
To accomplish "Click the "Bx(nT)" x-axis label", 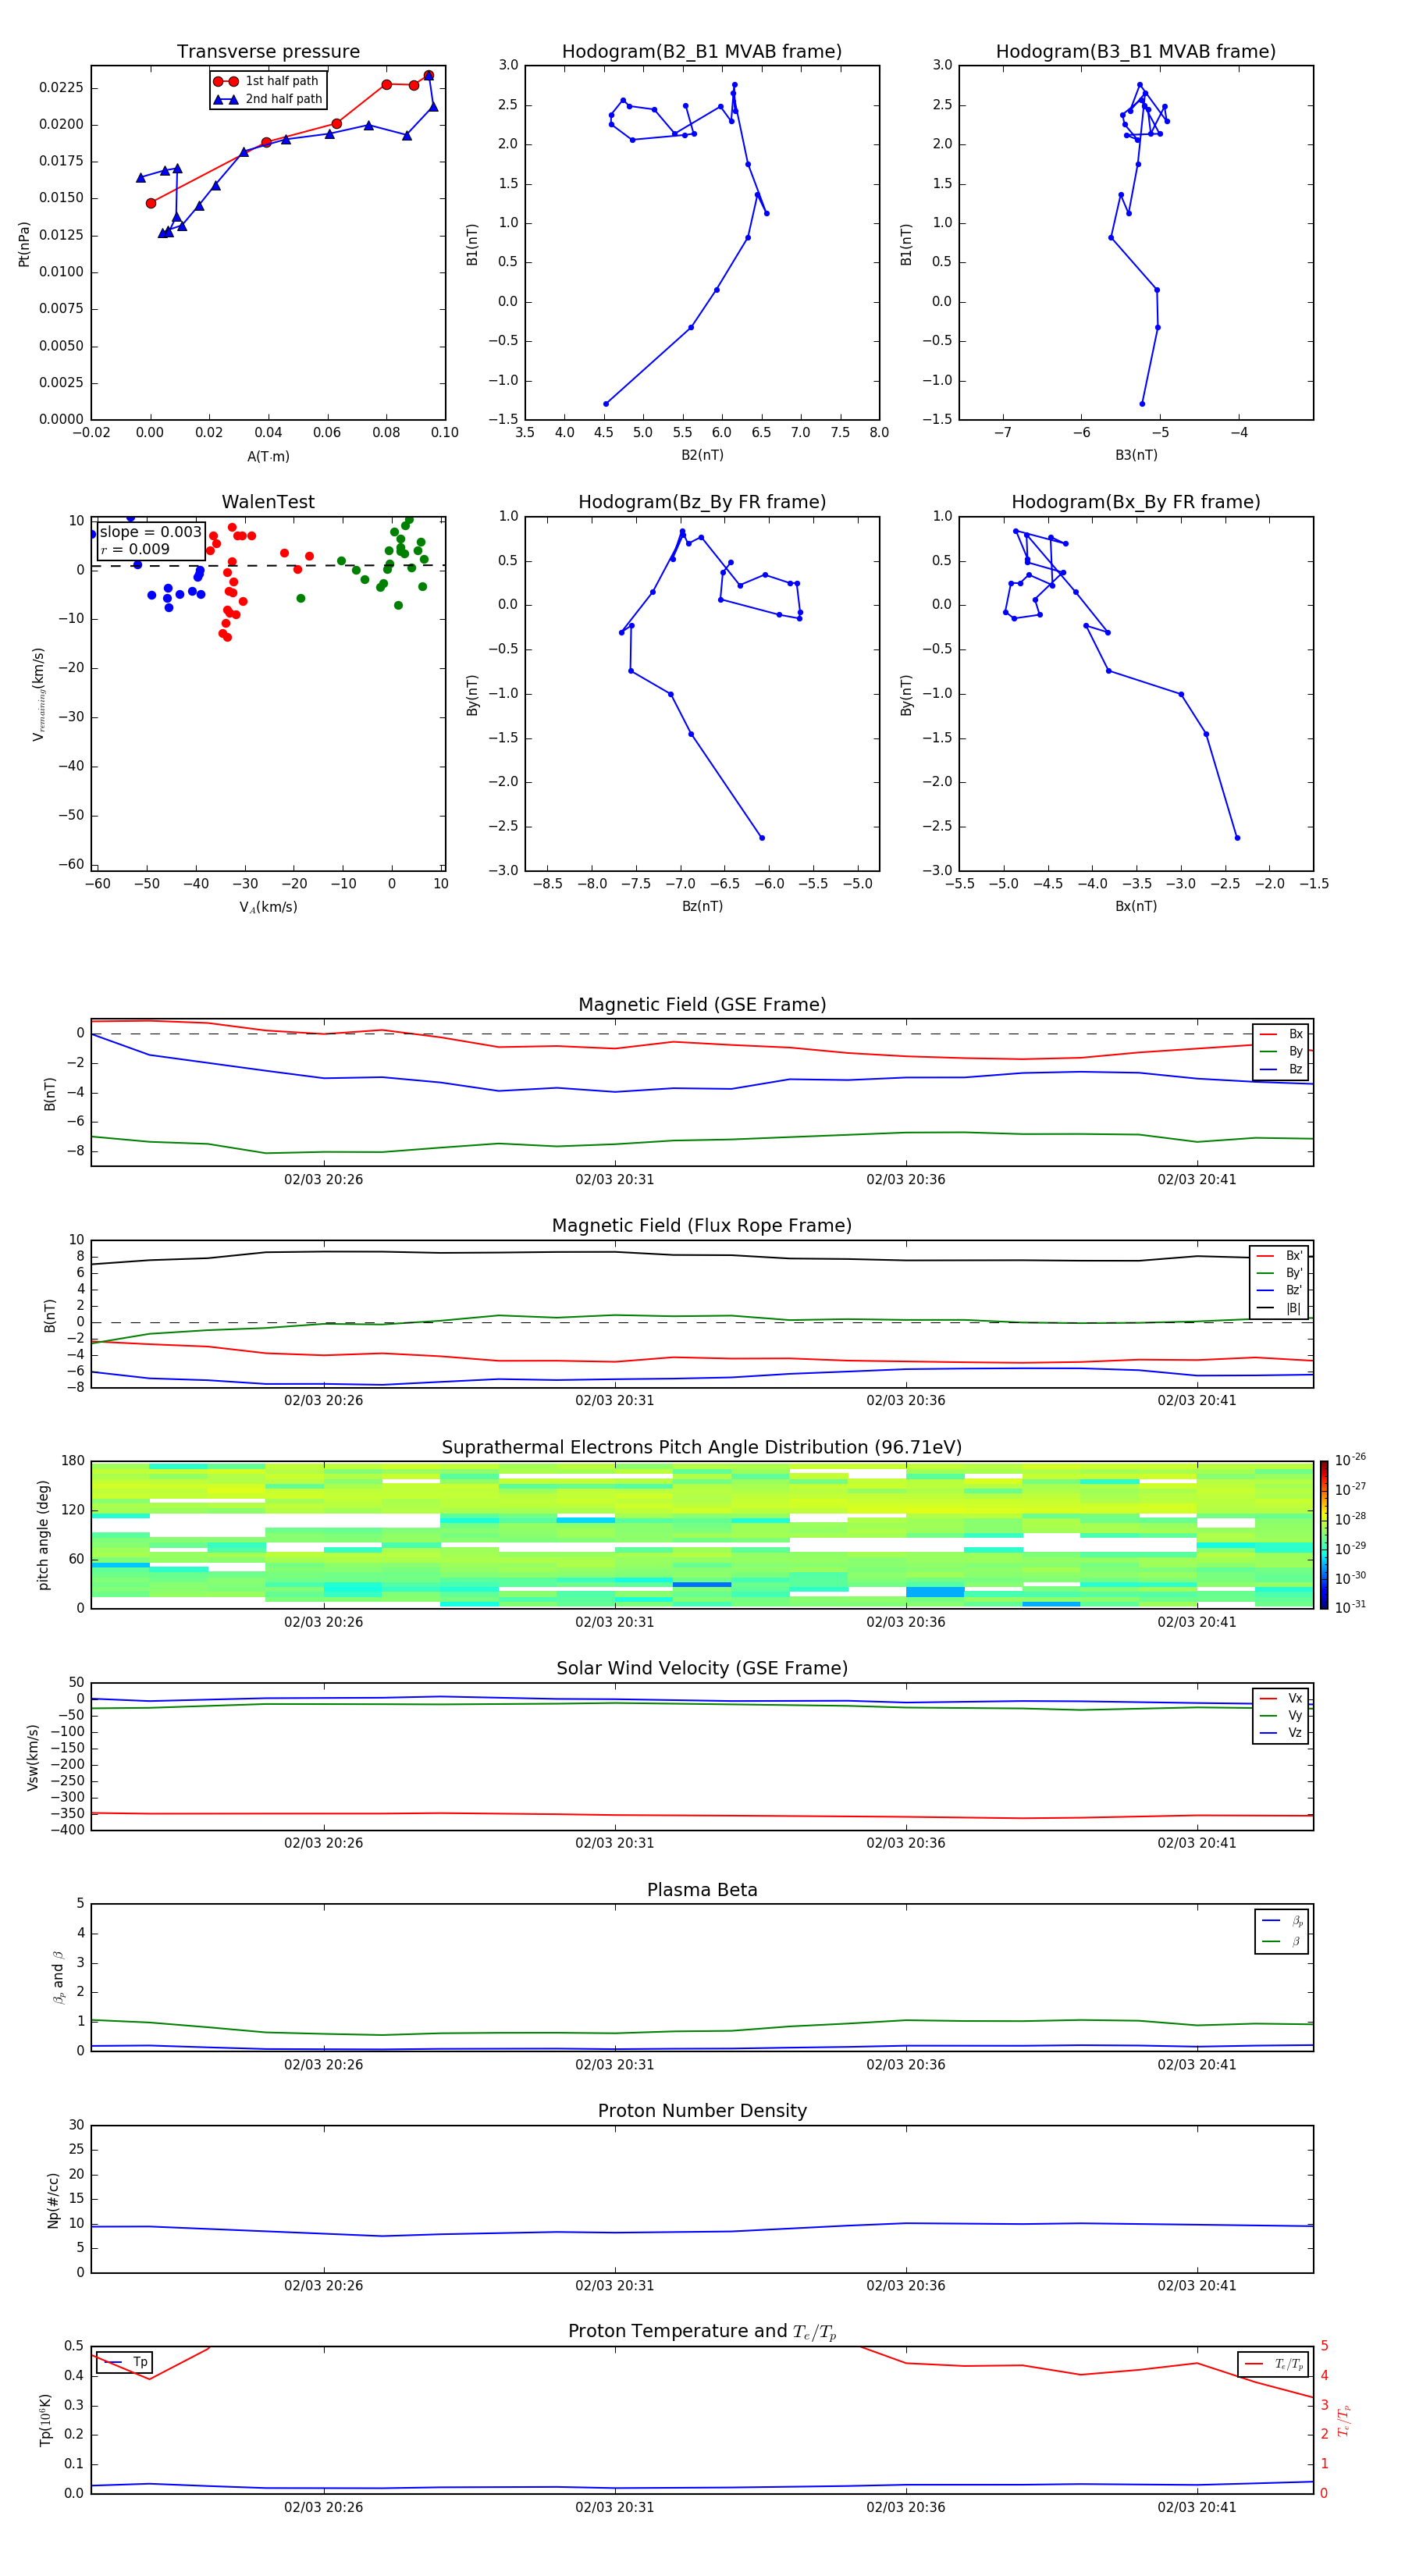I will [1136, 906].
